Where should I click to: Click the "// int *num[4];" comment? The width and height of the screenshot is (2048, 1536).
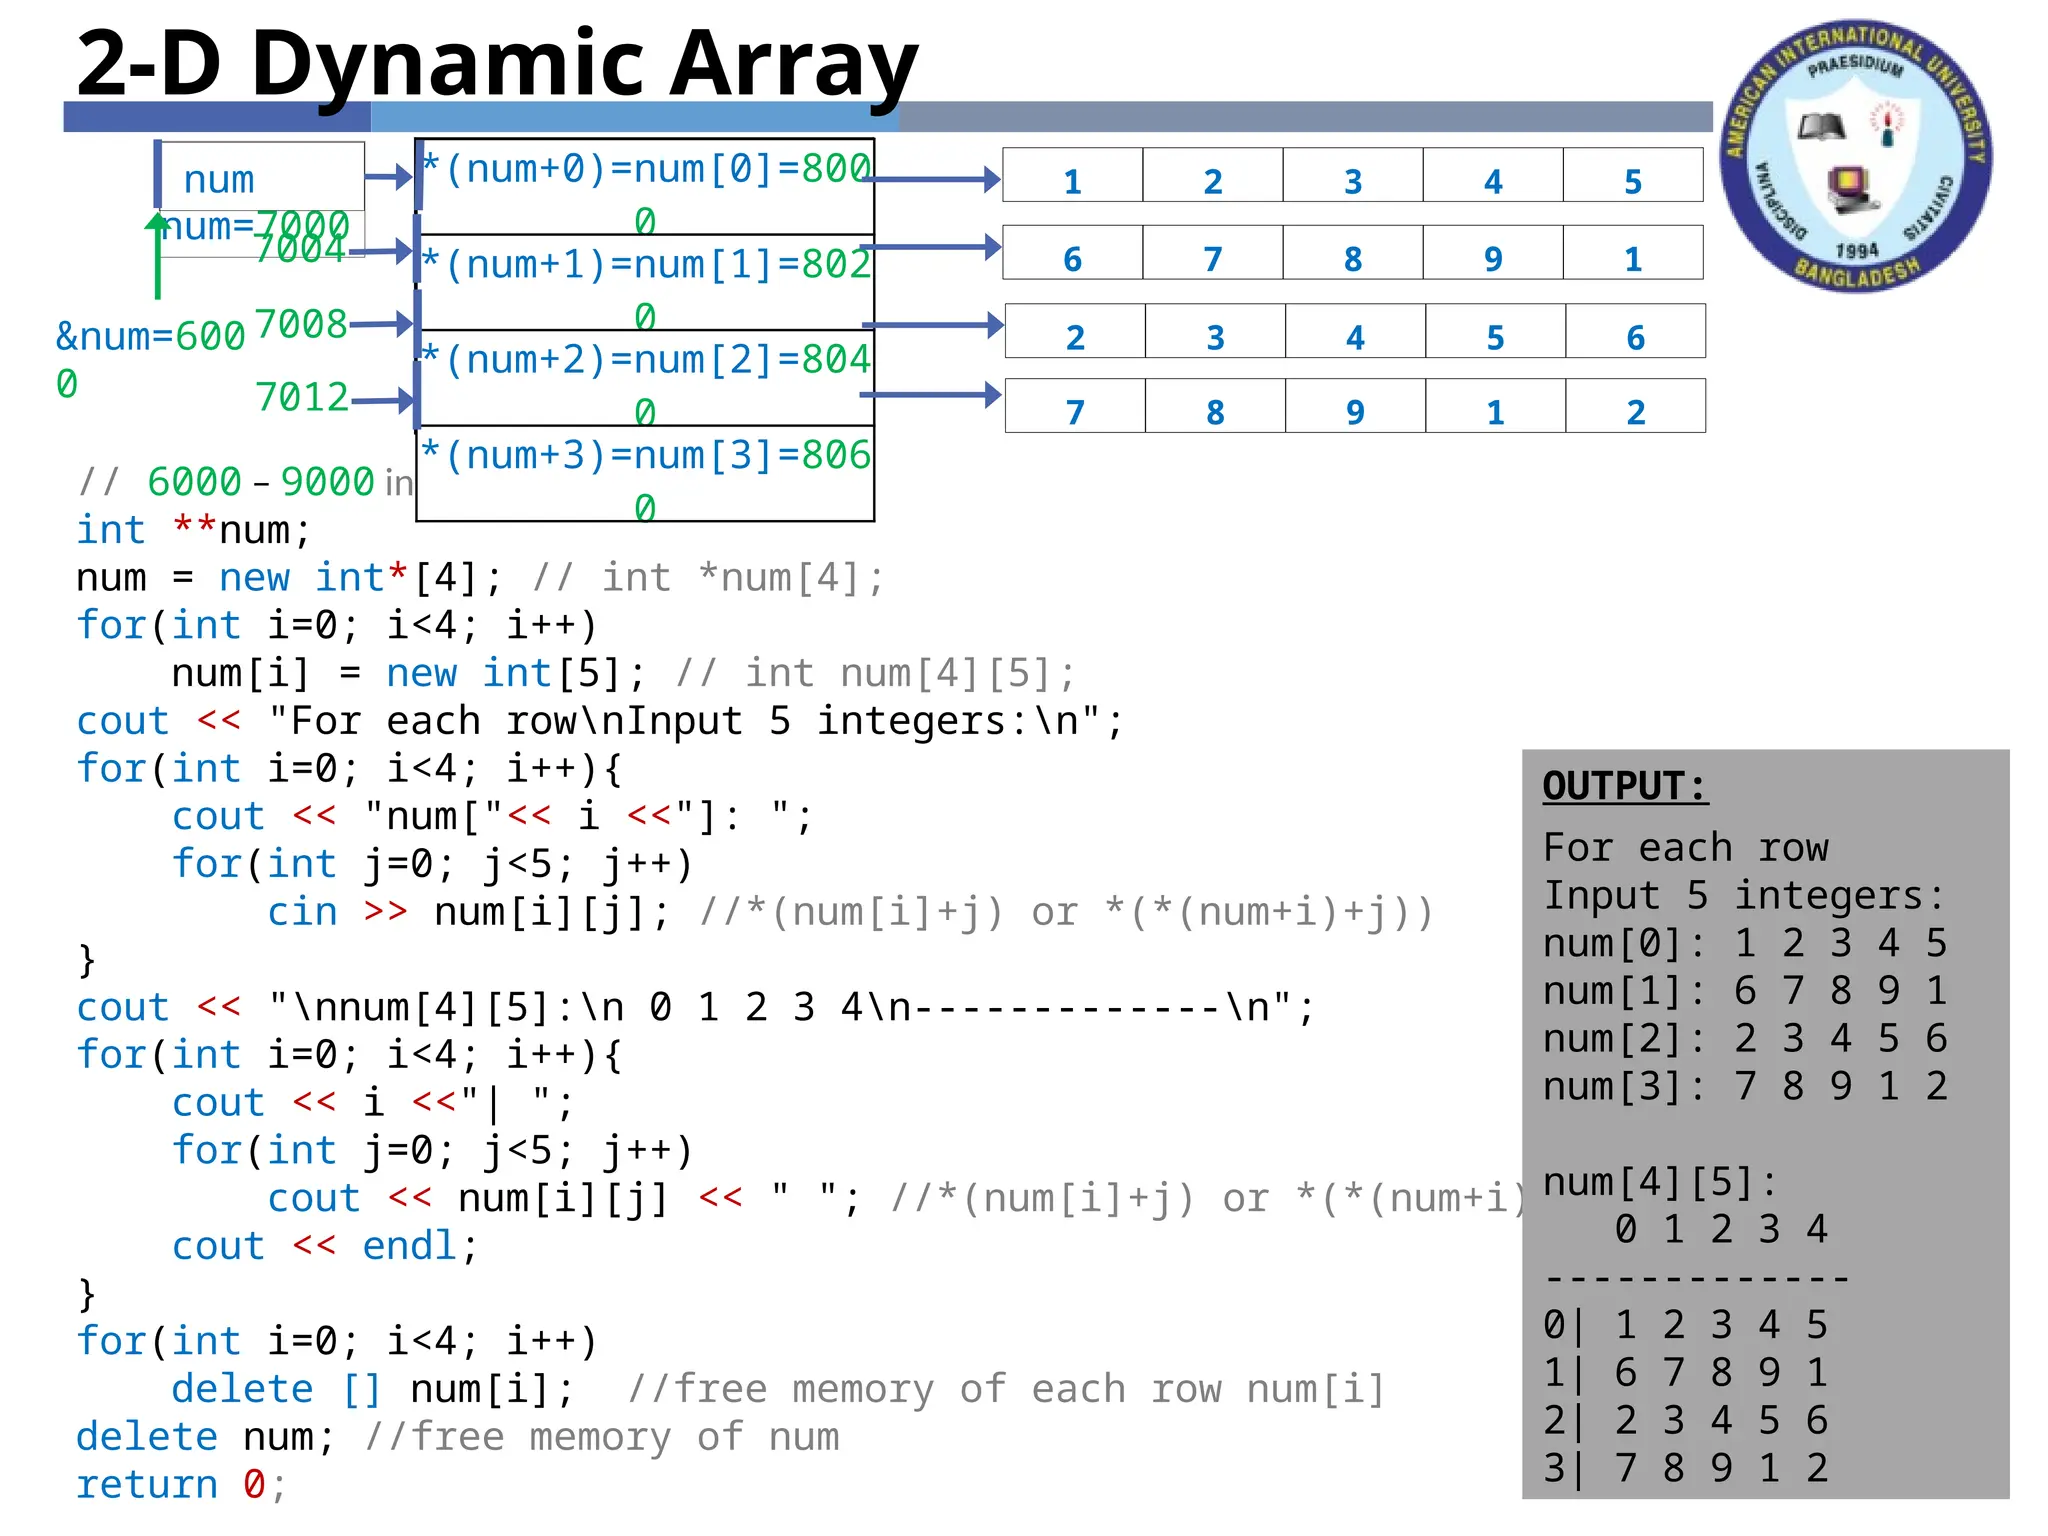(x=709, y=578)
